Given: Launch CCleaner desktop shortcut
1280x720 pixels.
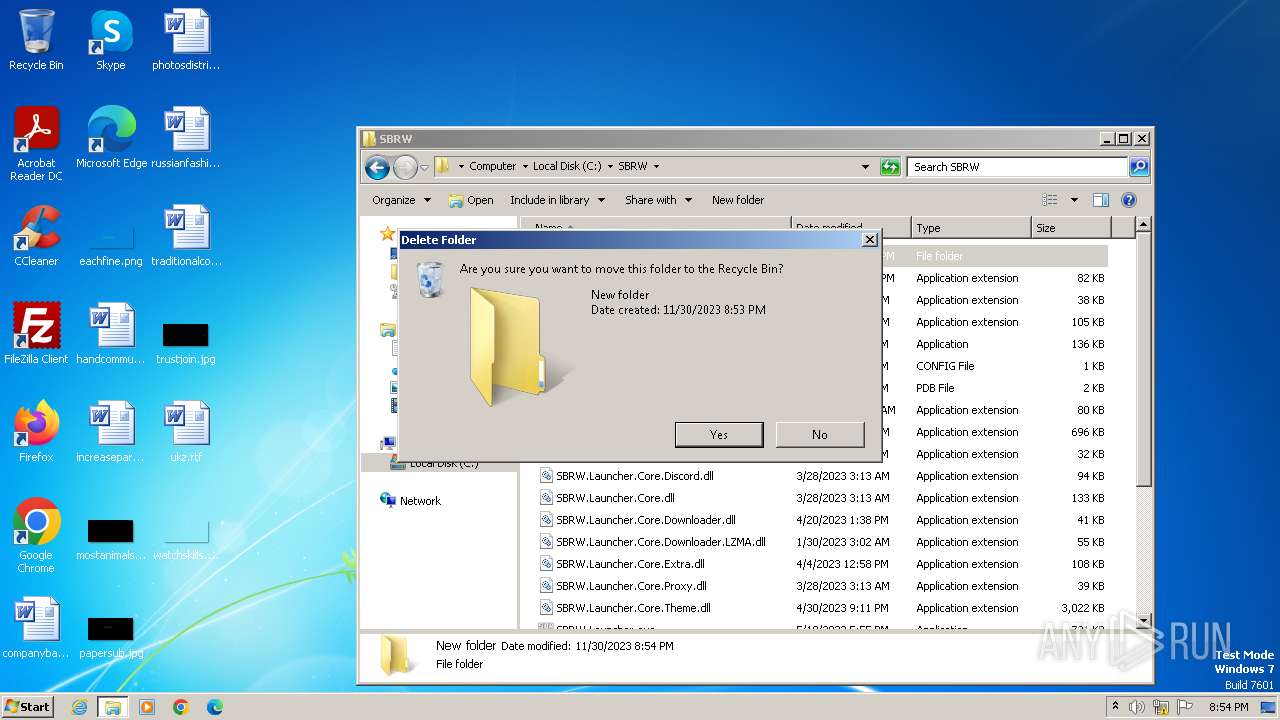Looking at the screenshot, I should (x=36, y=237).
